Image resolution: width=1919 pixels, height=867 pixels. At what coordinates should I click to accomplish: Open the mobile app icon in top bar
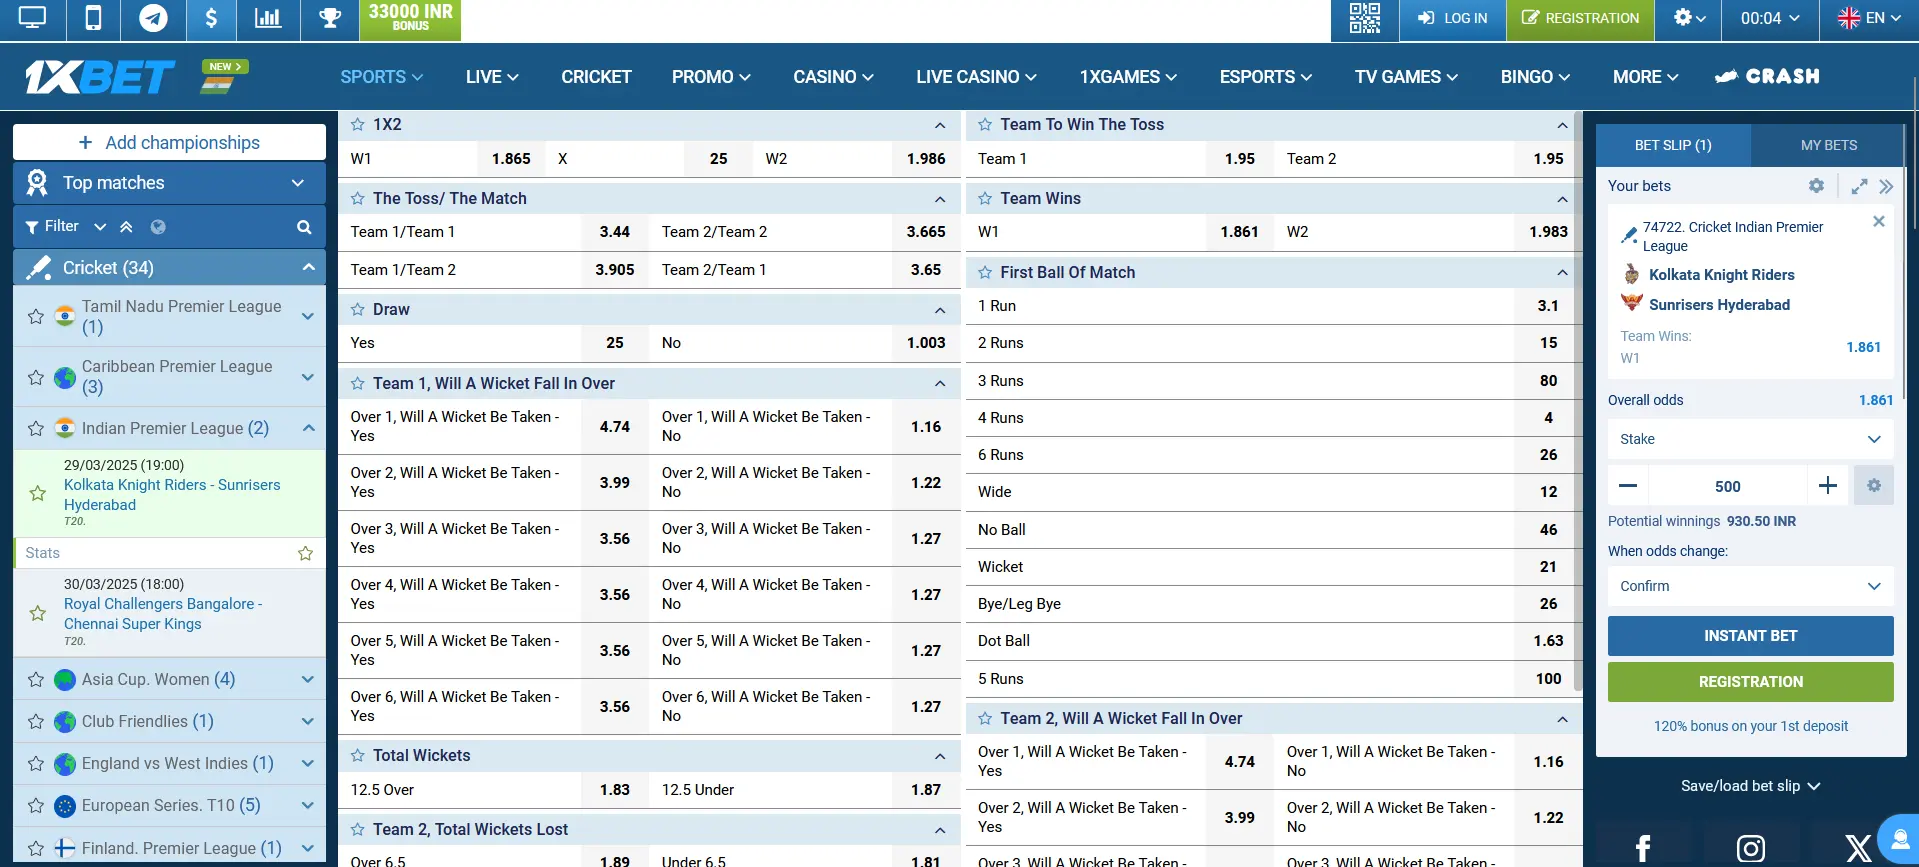[93, 18]
